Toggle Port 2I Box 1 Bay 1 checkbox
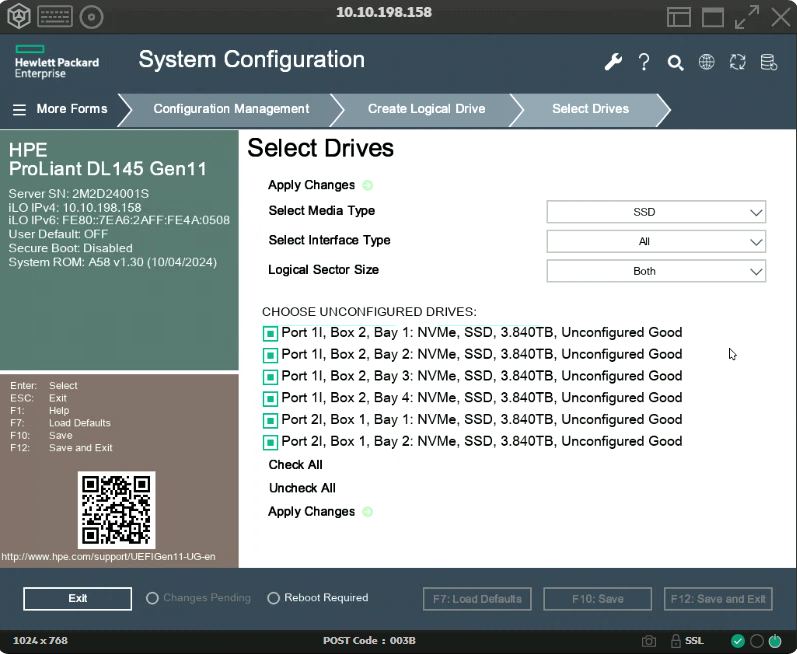 click(x=270, y=421)
